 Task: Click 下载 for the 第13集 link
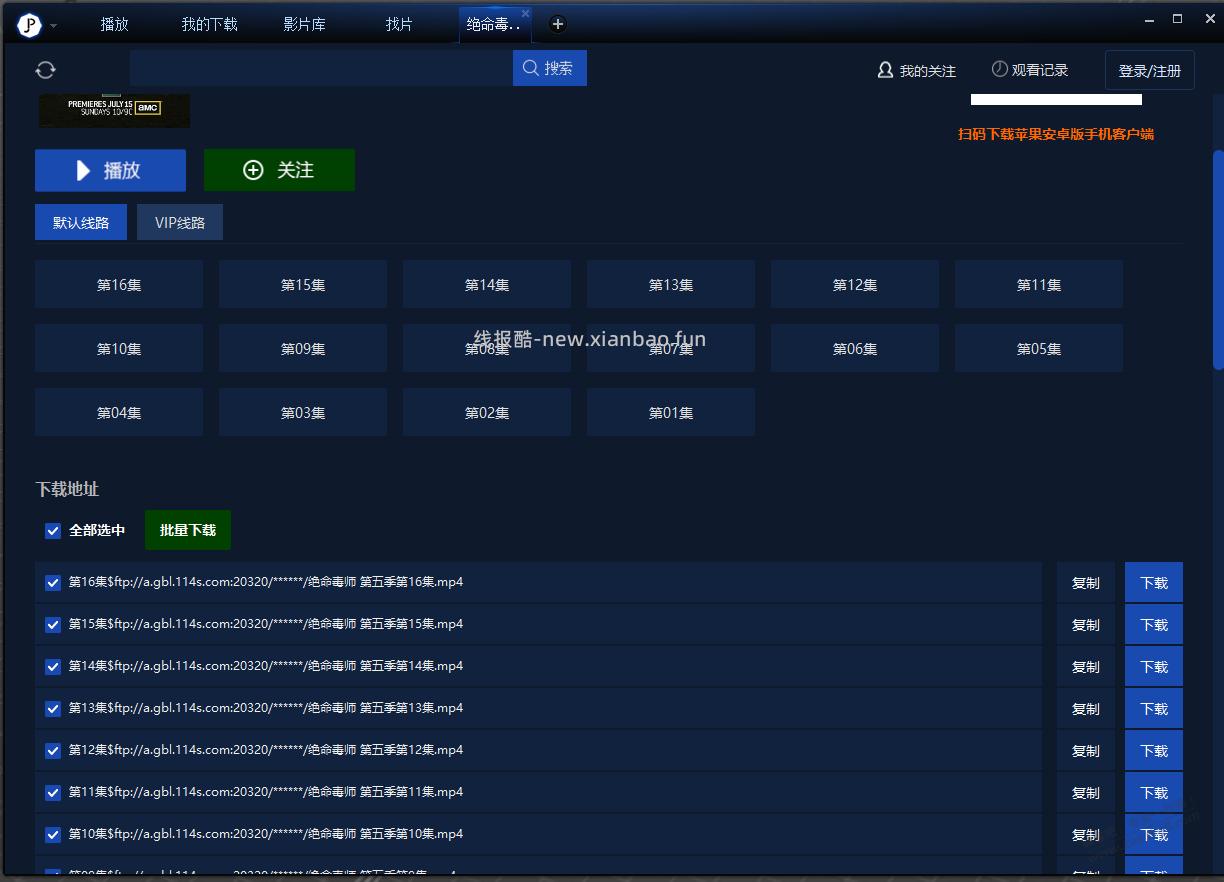click(1154, 709)
